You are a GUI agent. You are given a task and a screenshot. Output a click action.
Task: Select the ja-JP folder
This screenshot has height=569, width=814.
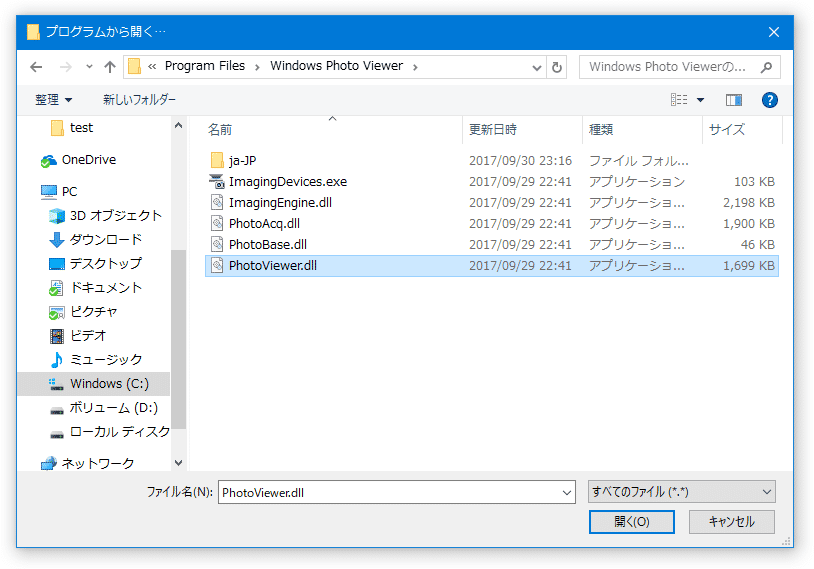tap(492, 160)
